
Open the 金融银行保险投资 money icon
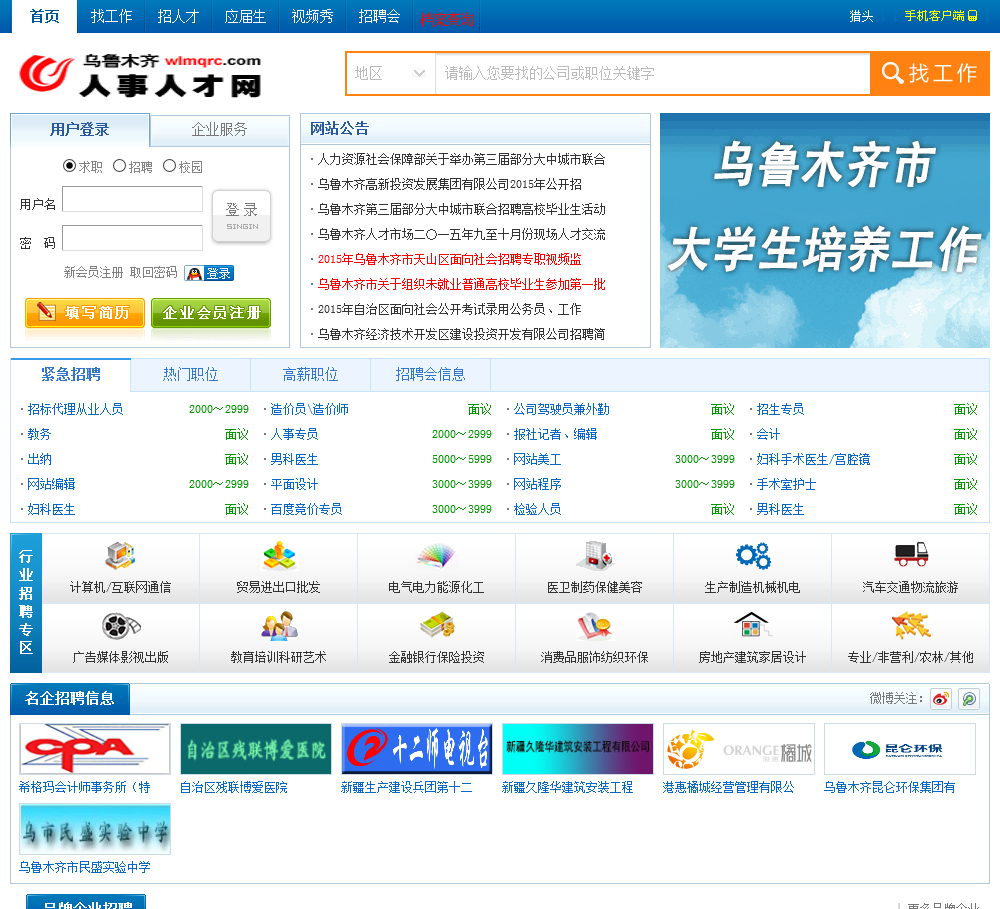tap(437, 625)
